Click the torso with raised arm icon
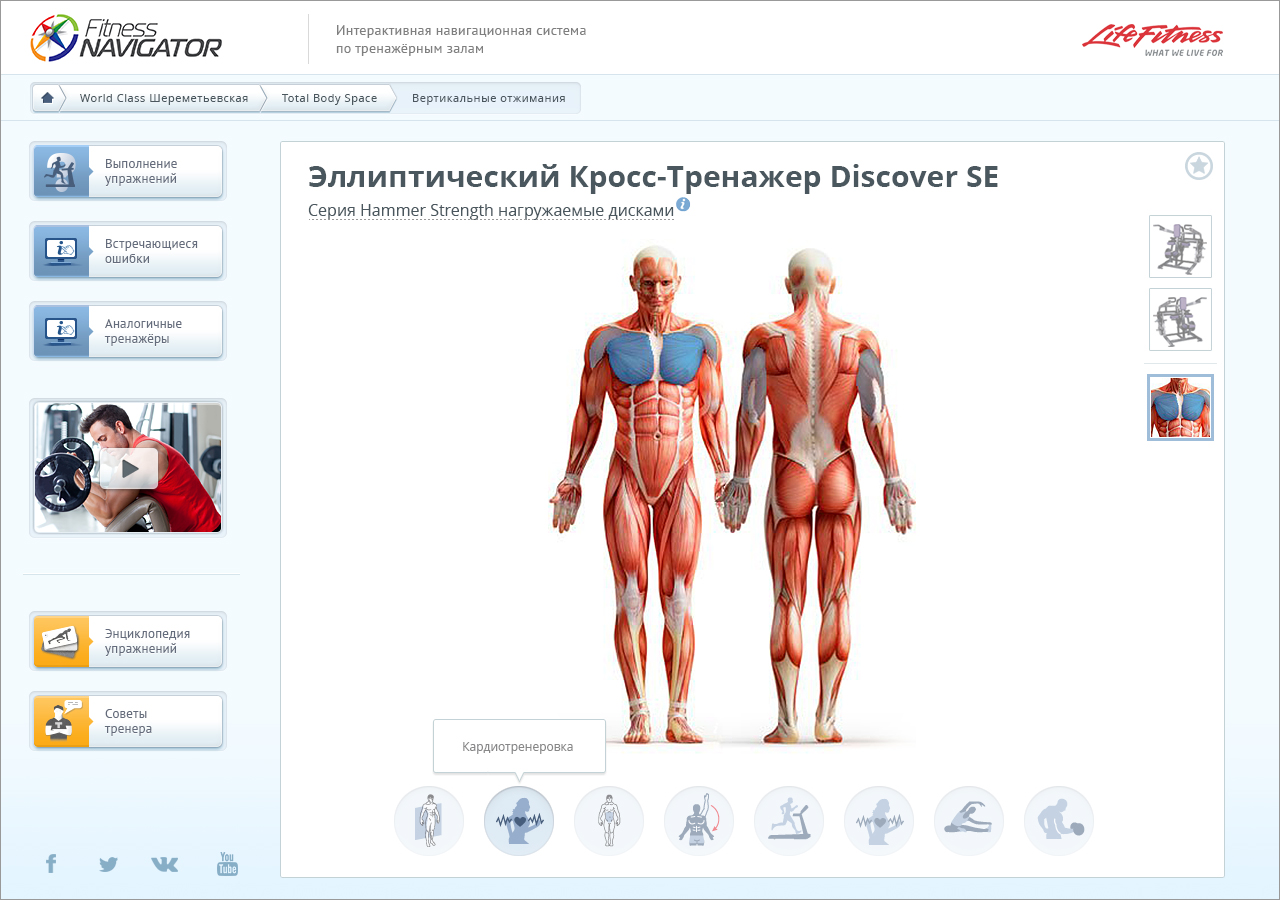The height and width of the screenshot is (900, 1280). (699, 821)
